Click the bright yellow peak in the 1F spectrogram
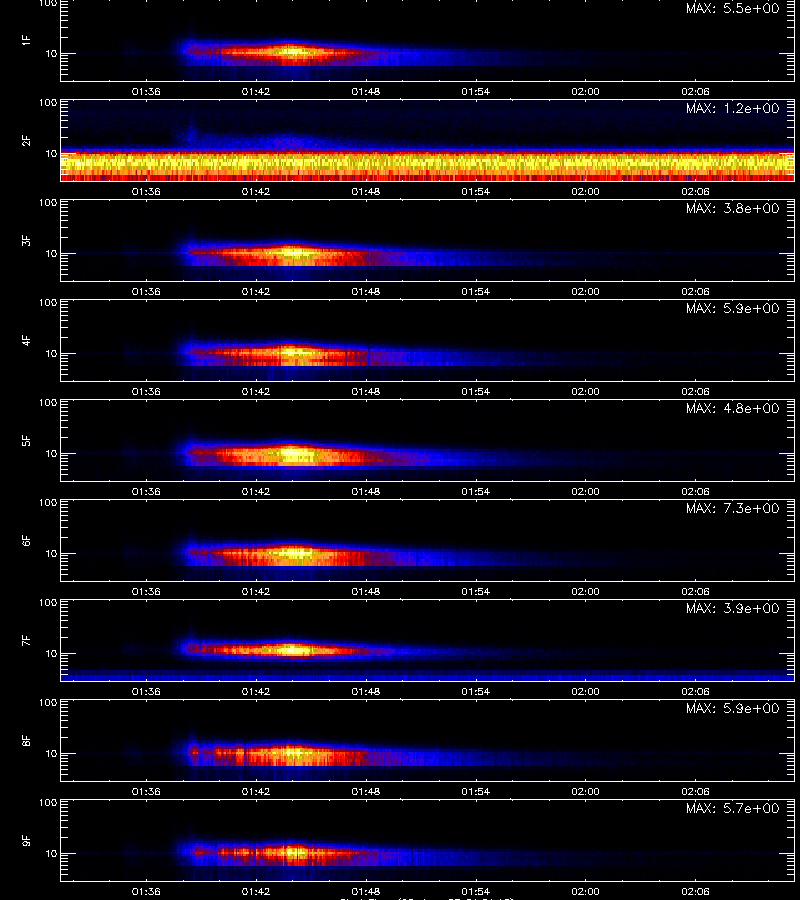The image size is (800, 900). click(x=293, y=52)
